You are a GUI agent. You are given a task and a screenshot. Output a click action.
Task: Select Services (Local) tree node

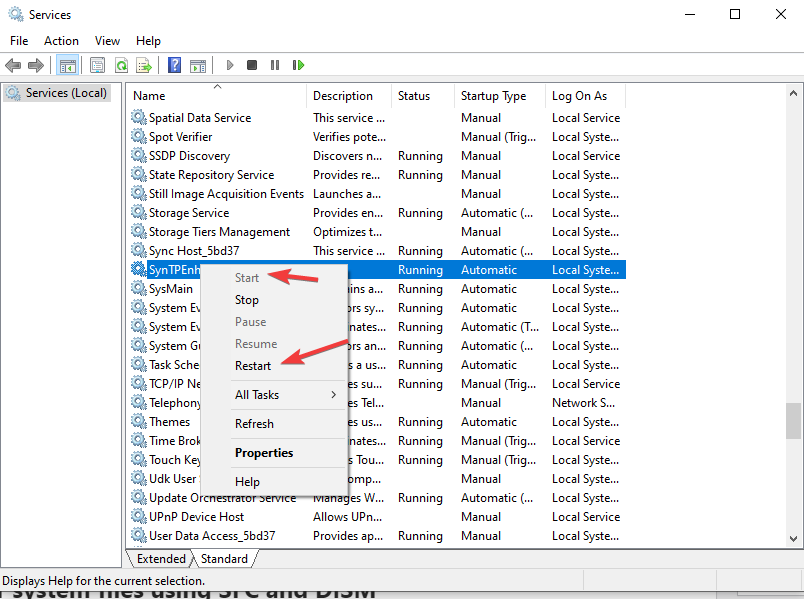[x=57, y=93]
